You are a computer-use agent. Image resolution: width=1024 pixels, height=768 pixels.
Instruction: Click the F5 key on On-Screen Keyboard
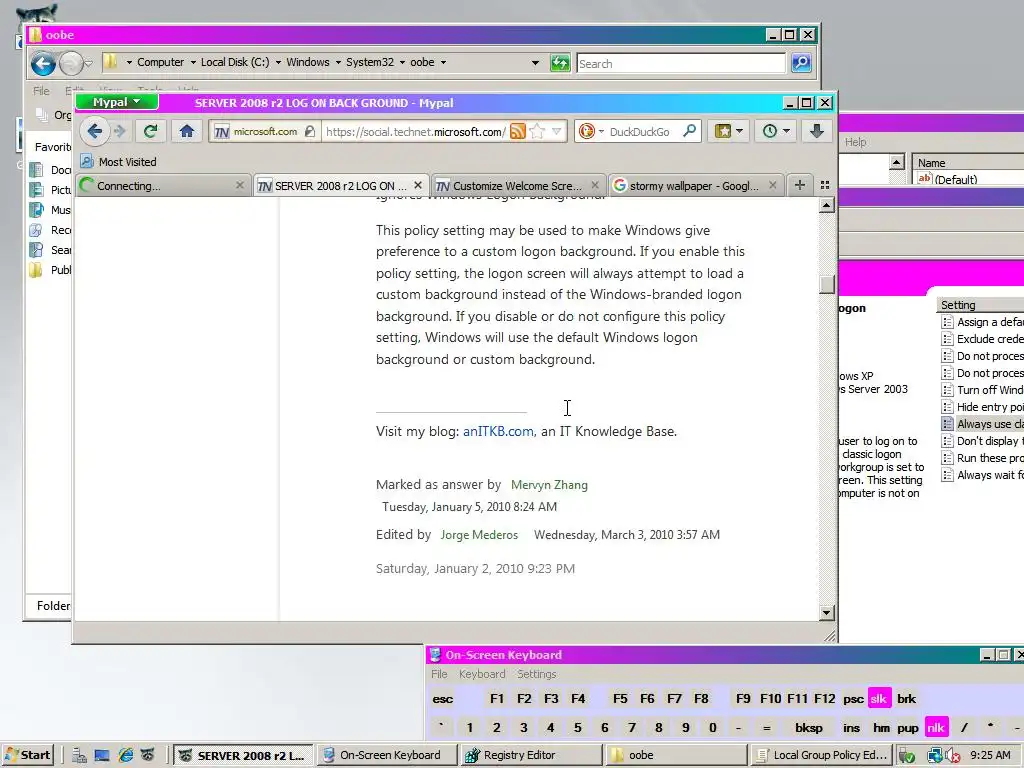pos(620,699)
